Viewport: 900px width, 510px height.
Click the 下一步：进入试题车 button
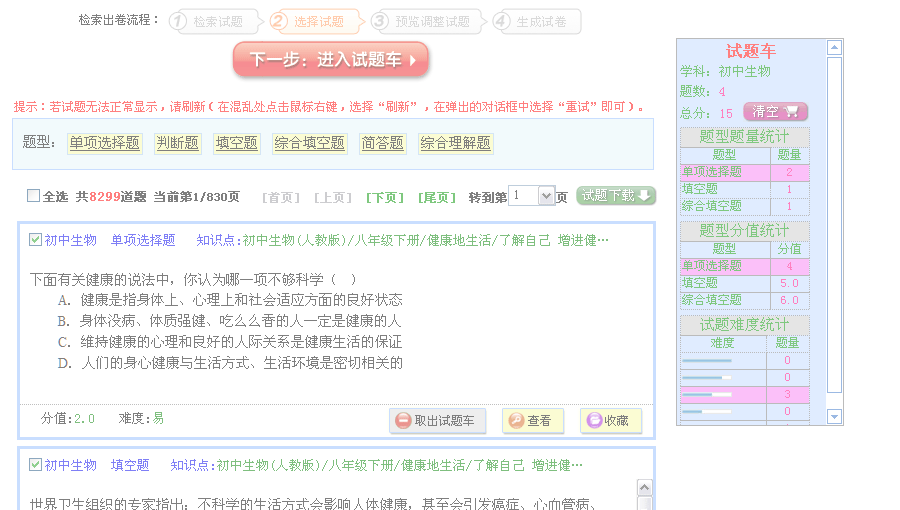pyautogui.click(x=331, y=60)
